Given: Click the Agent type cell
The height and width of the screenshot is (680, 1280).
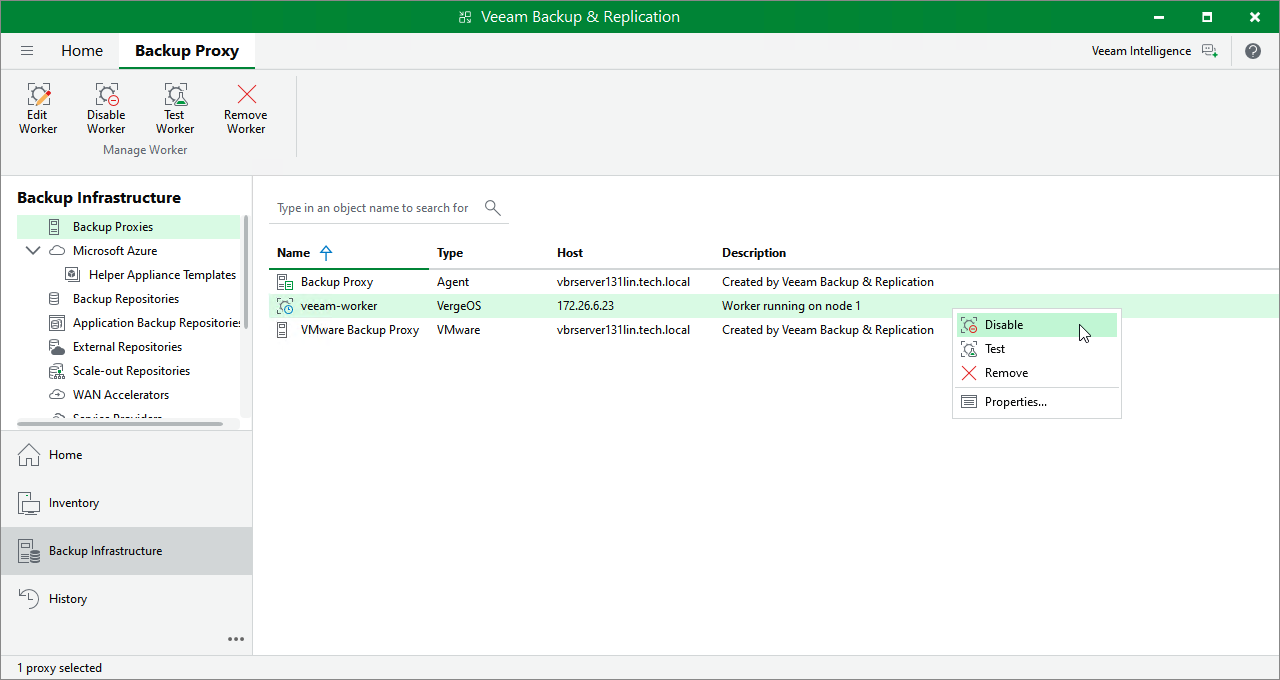Looking at the screenshot, I should pos(453,282).
